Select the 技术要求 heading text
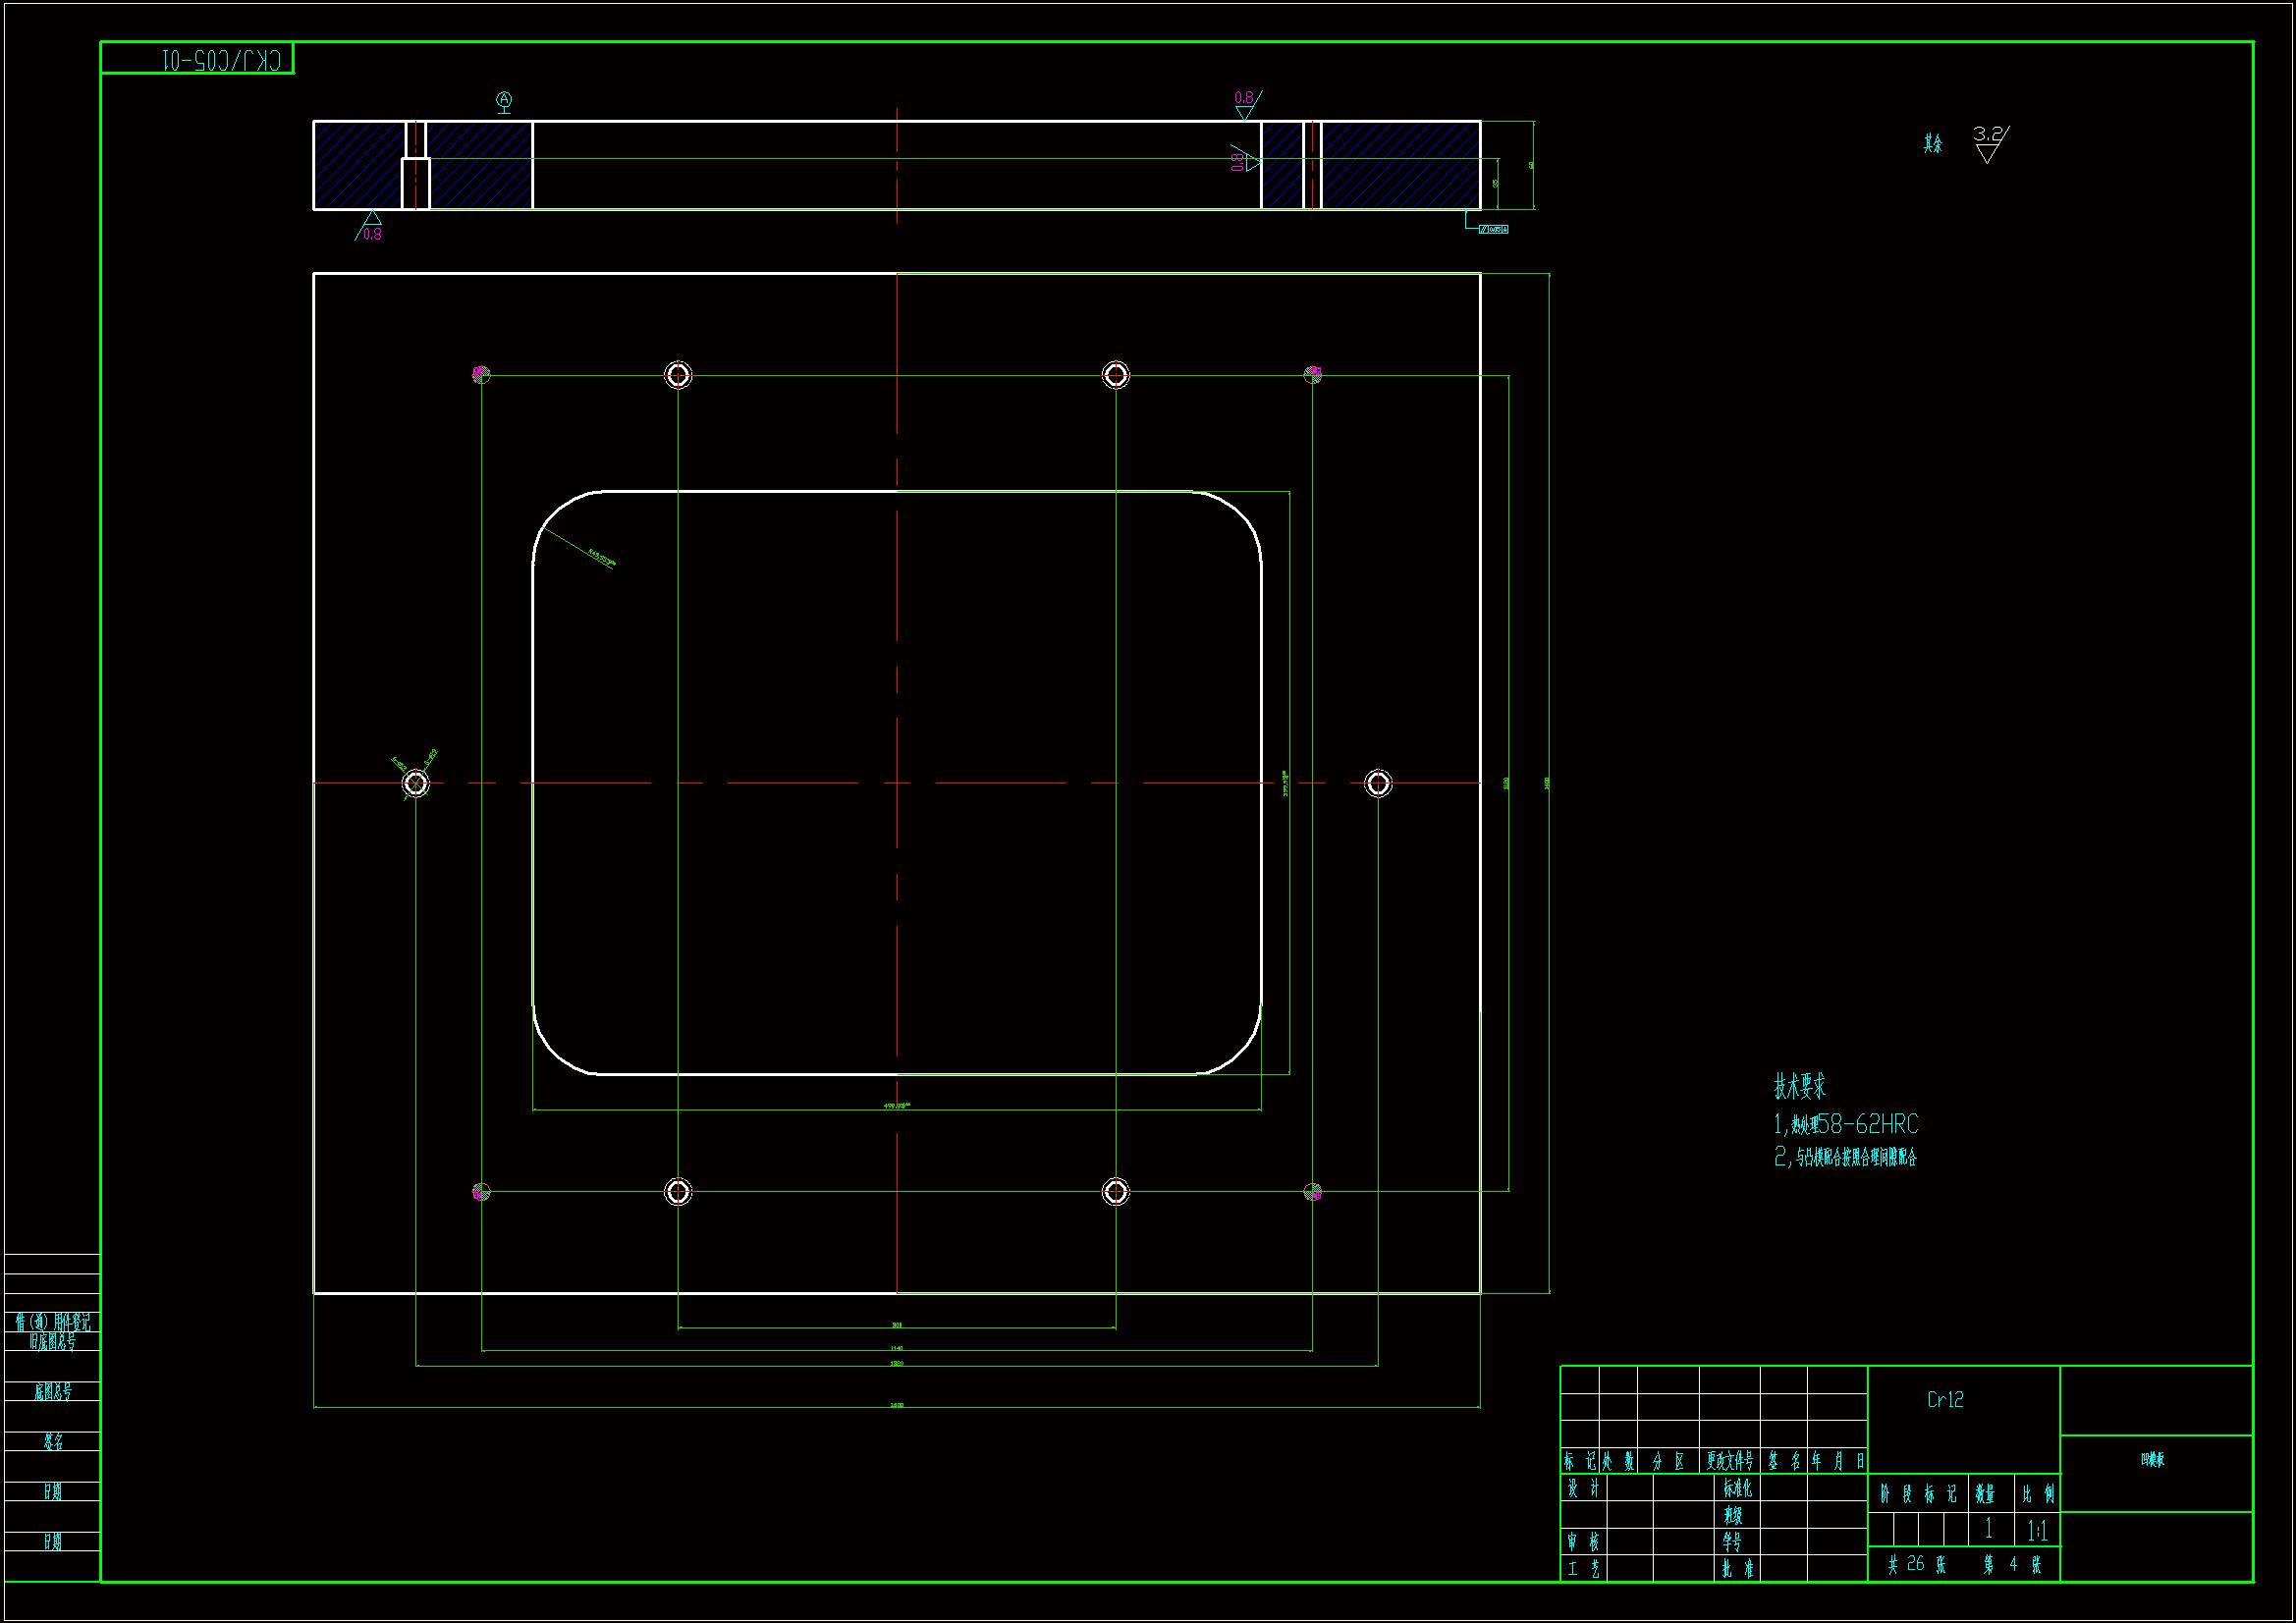The height and width of the screenshot is (1623, 2296). point(1799,1086)
